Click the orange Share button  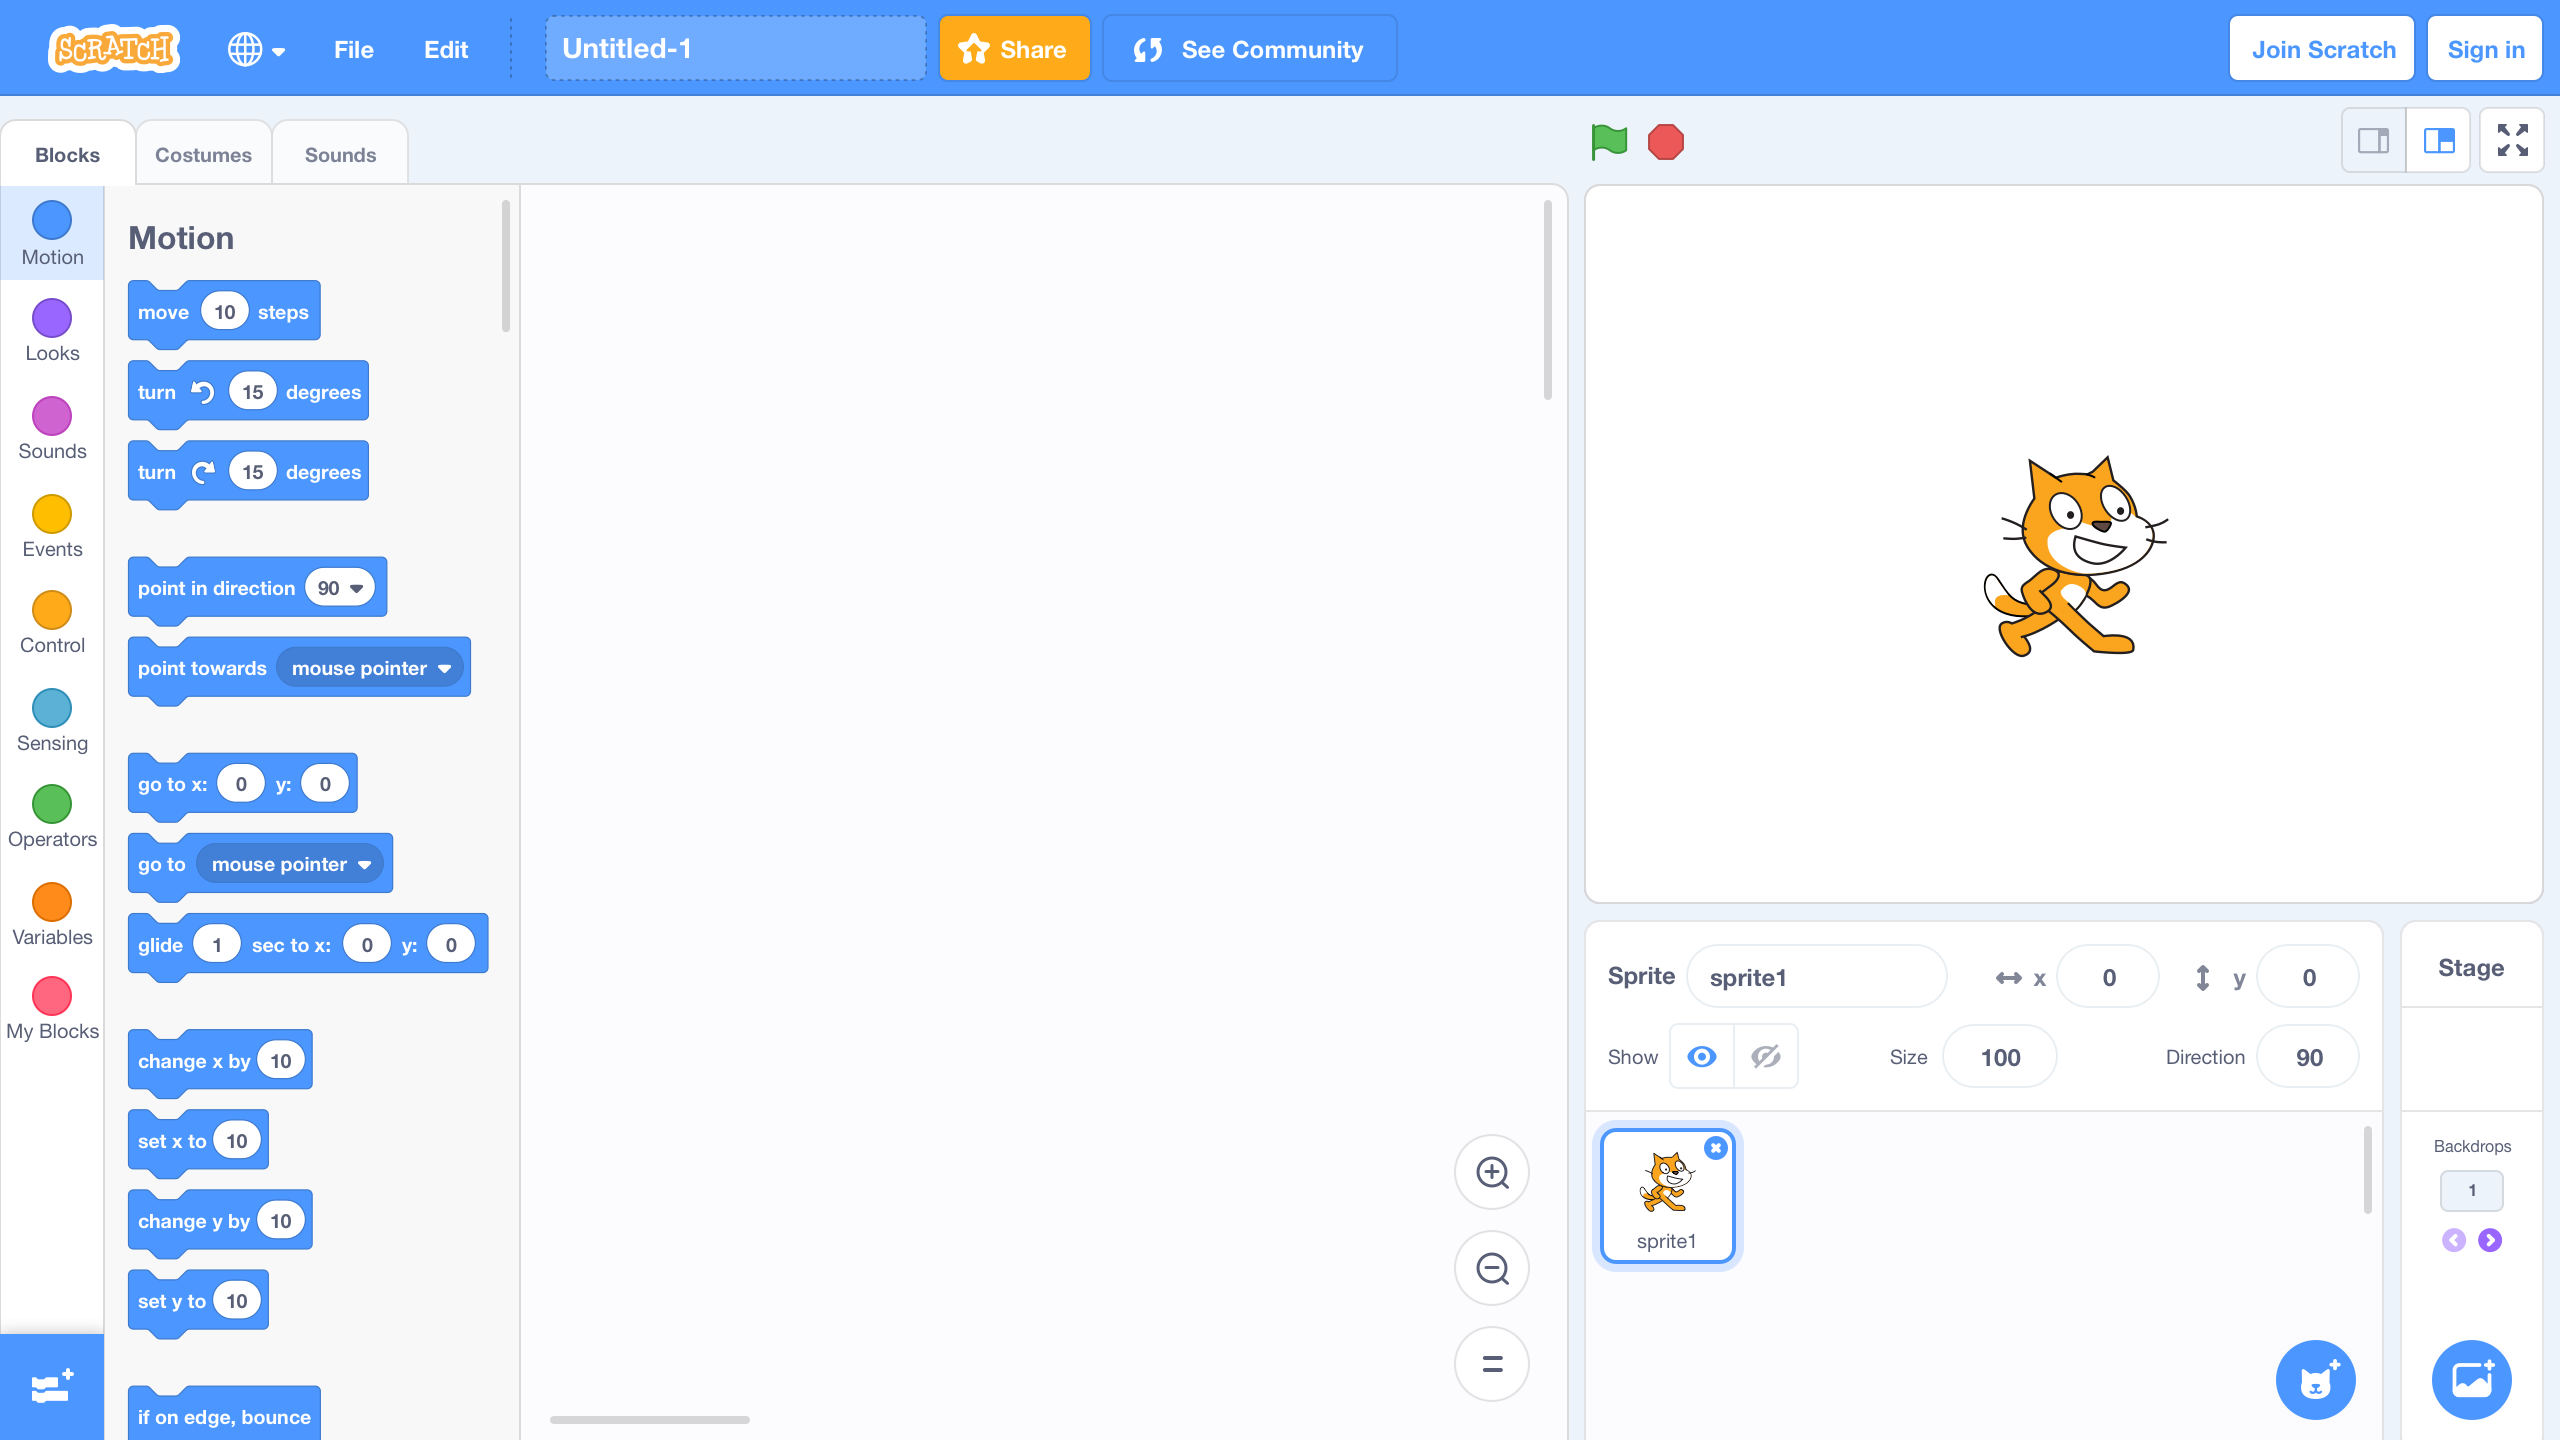point(1014,49)
